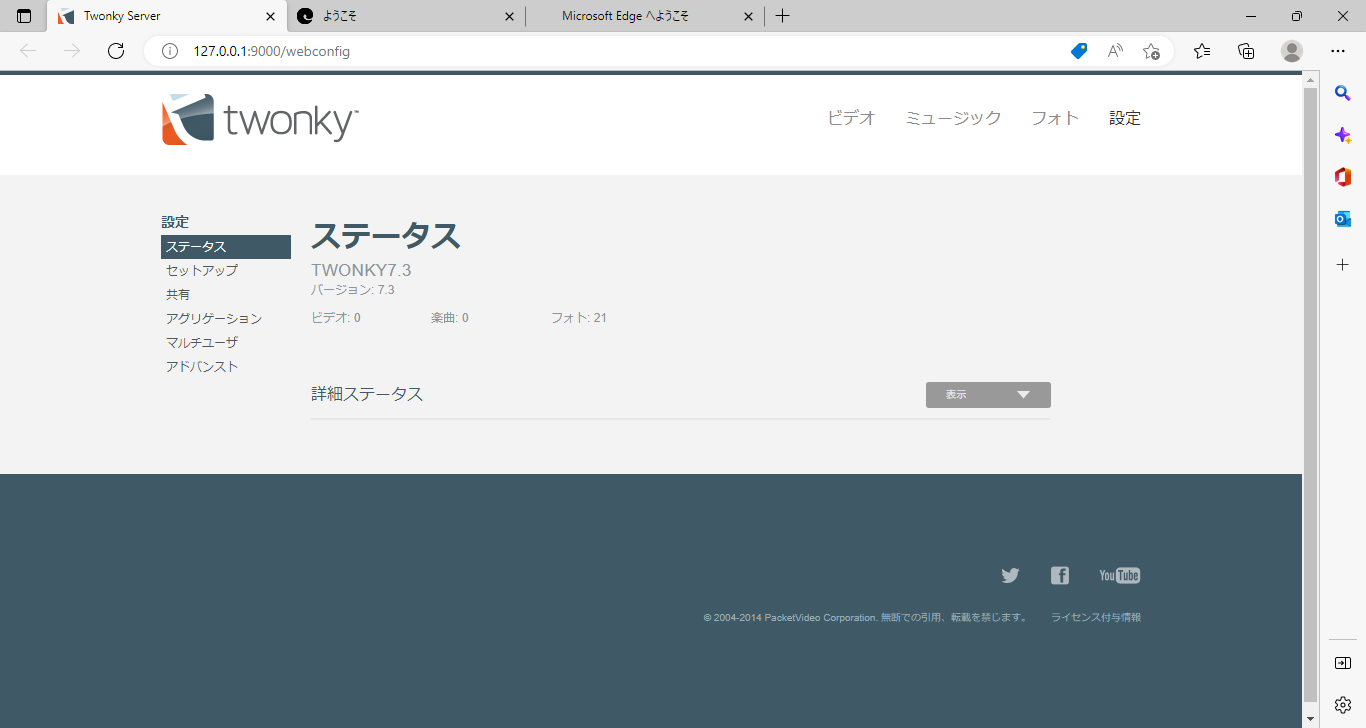Image resolution: width=1366 pixels, height=728 pixels.
Task: Open the フォト navigation item
Action: (1055, 118)
